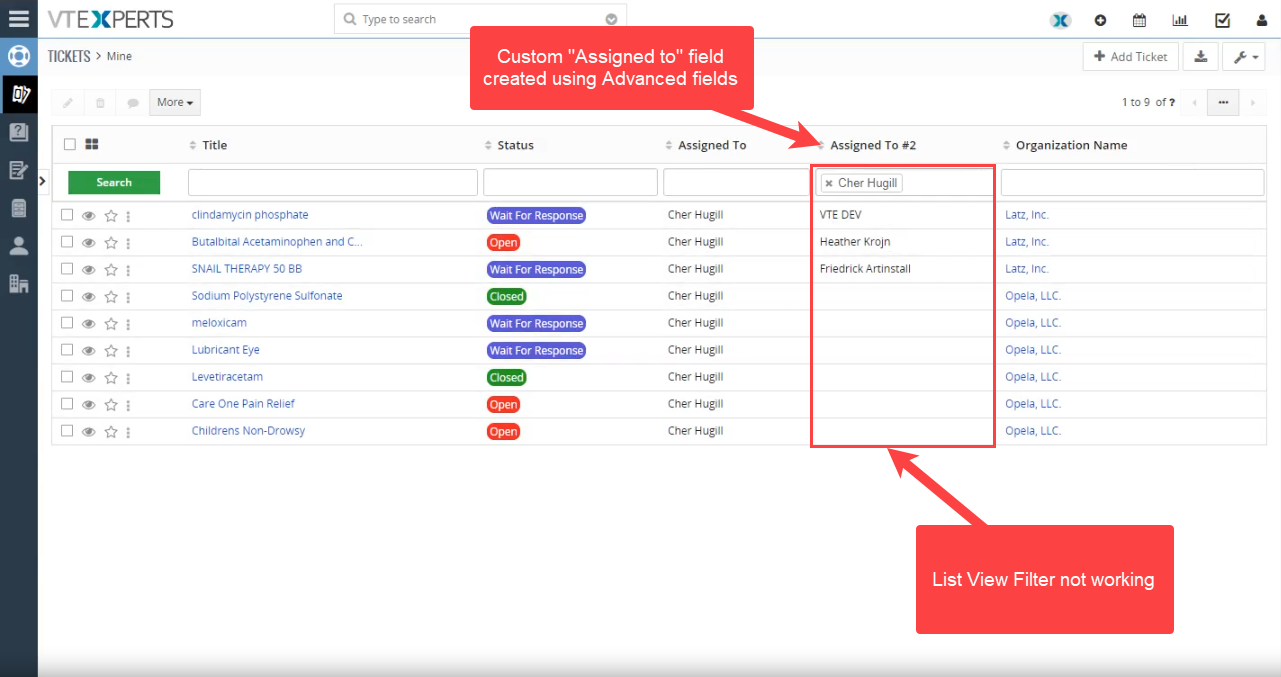Click the trash delete toolbar icon
Viewport: 1281px width, 677px height.
pos(100,102)
